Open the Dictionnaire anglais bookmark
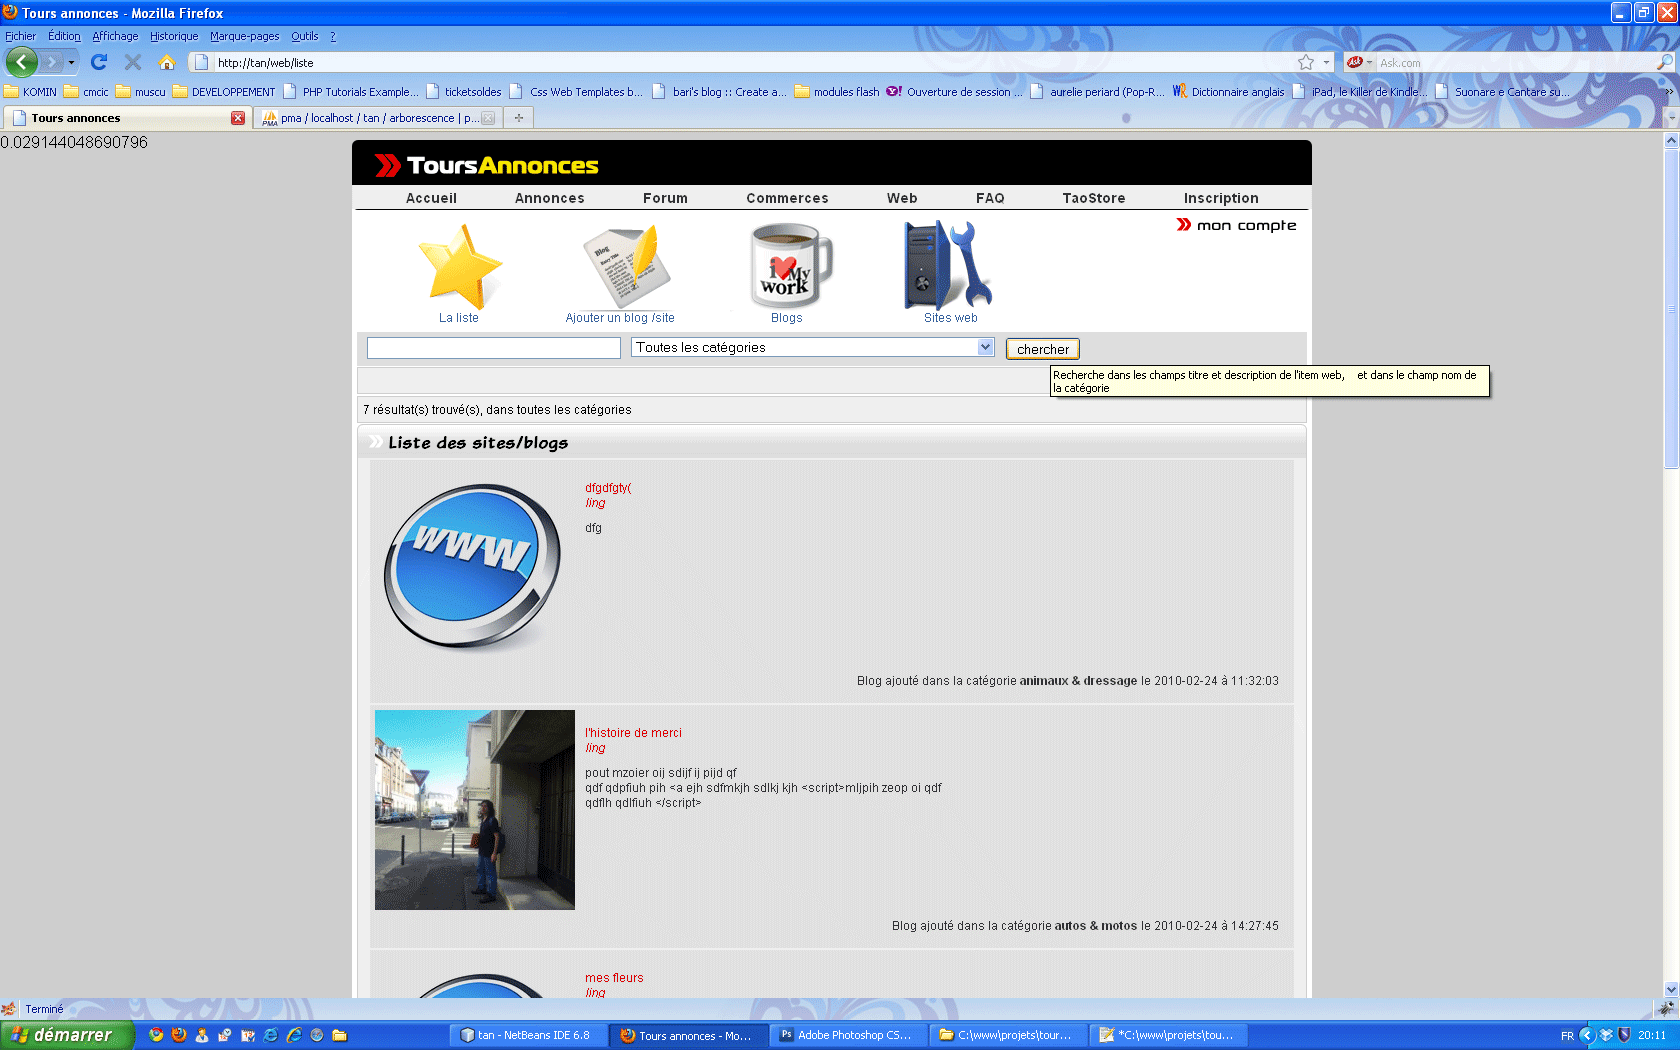Viewport: 1680px width, 1050px height. click(1229, 91)
